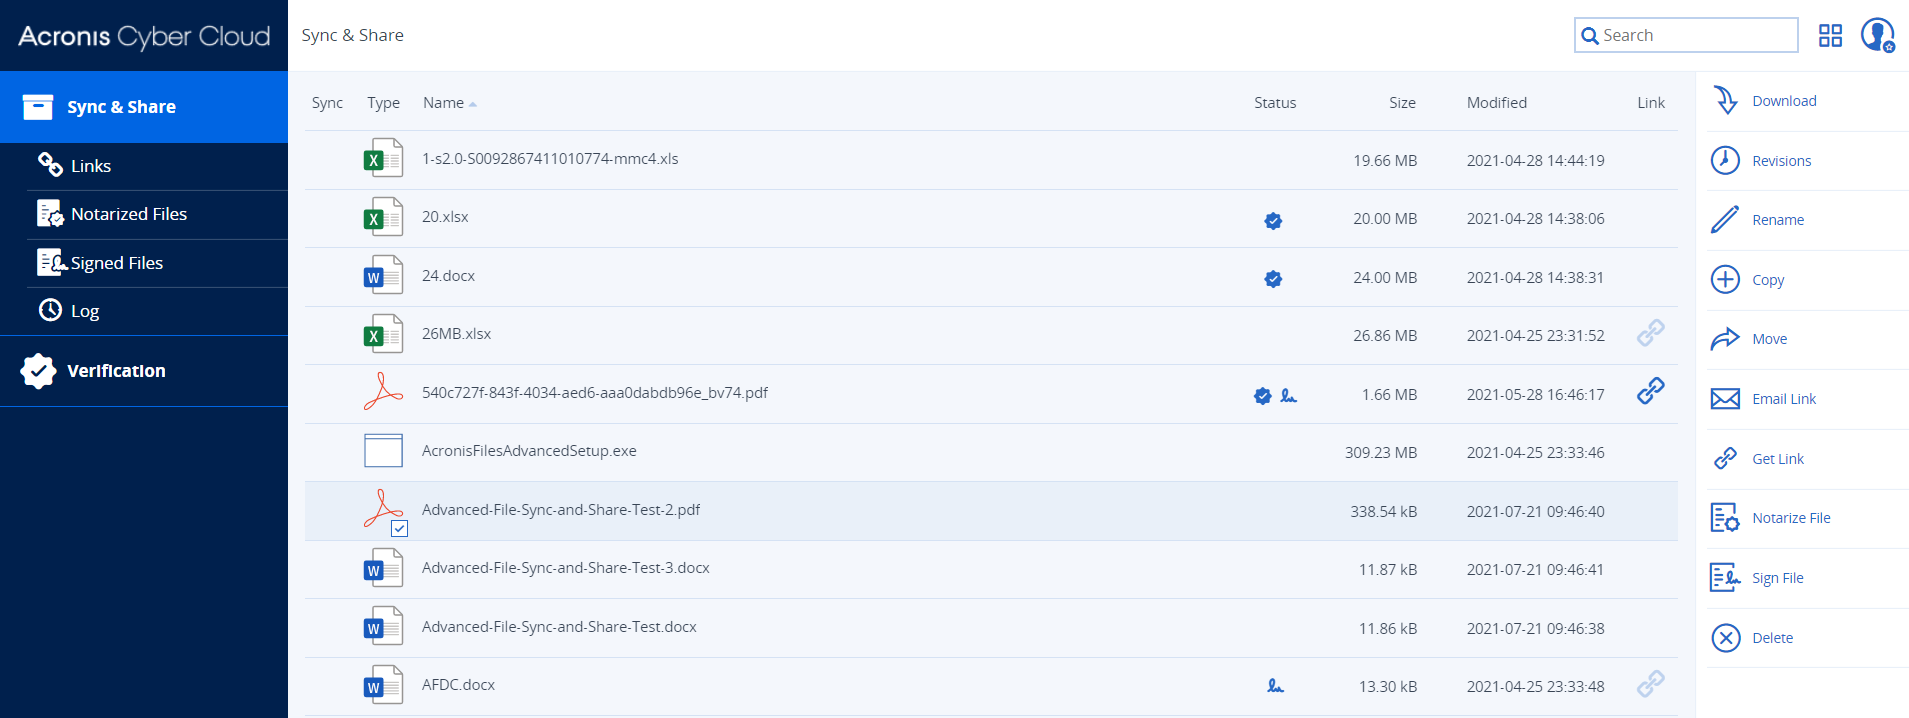Viewport: 1909px width, 718px height.
Task: Click the Delete icon
Action: click(1725, 638)
